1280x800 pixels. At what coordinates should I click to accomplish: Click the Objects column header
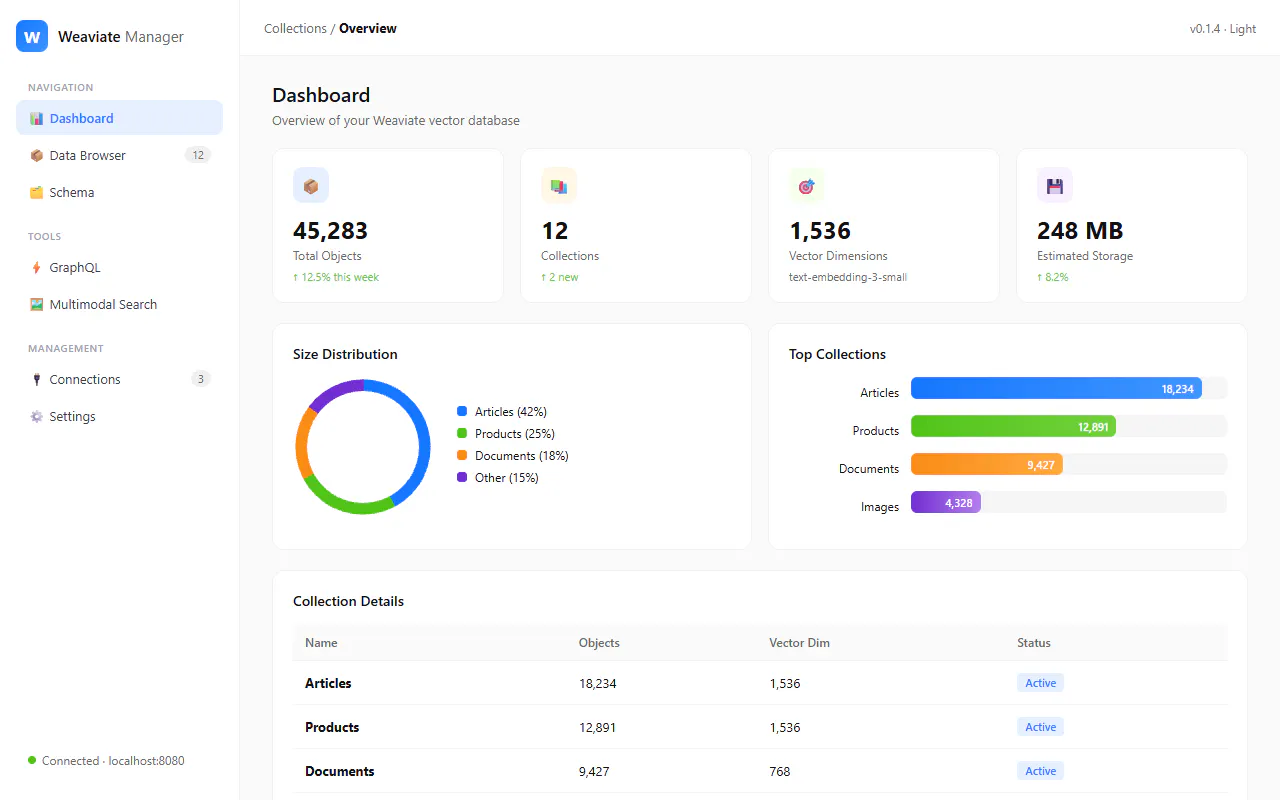pyautogui.click(x=599, y=643)
